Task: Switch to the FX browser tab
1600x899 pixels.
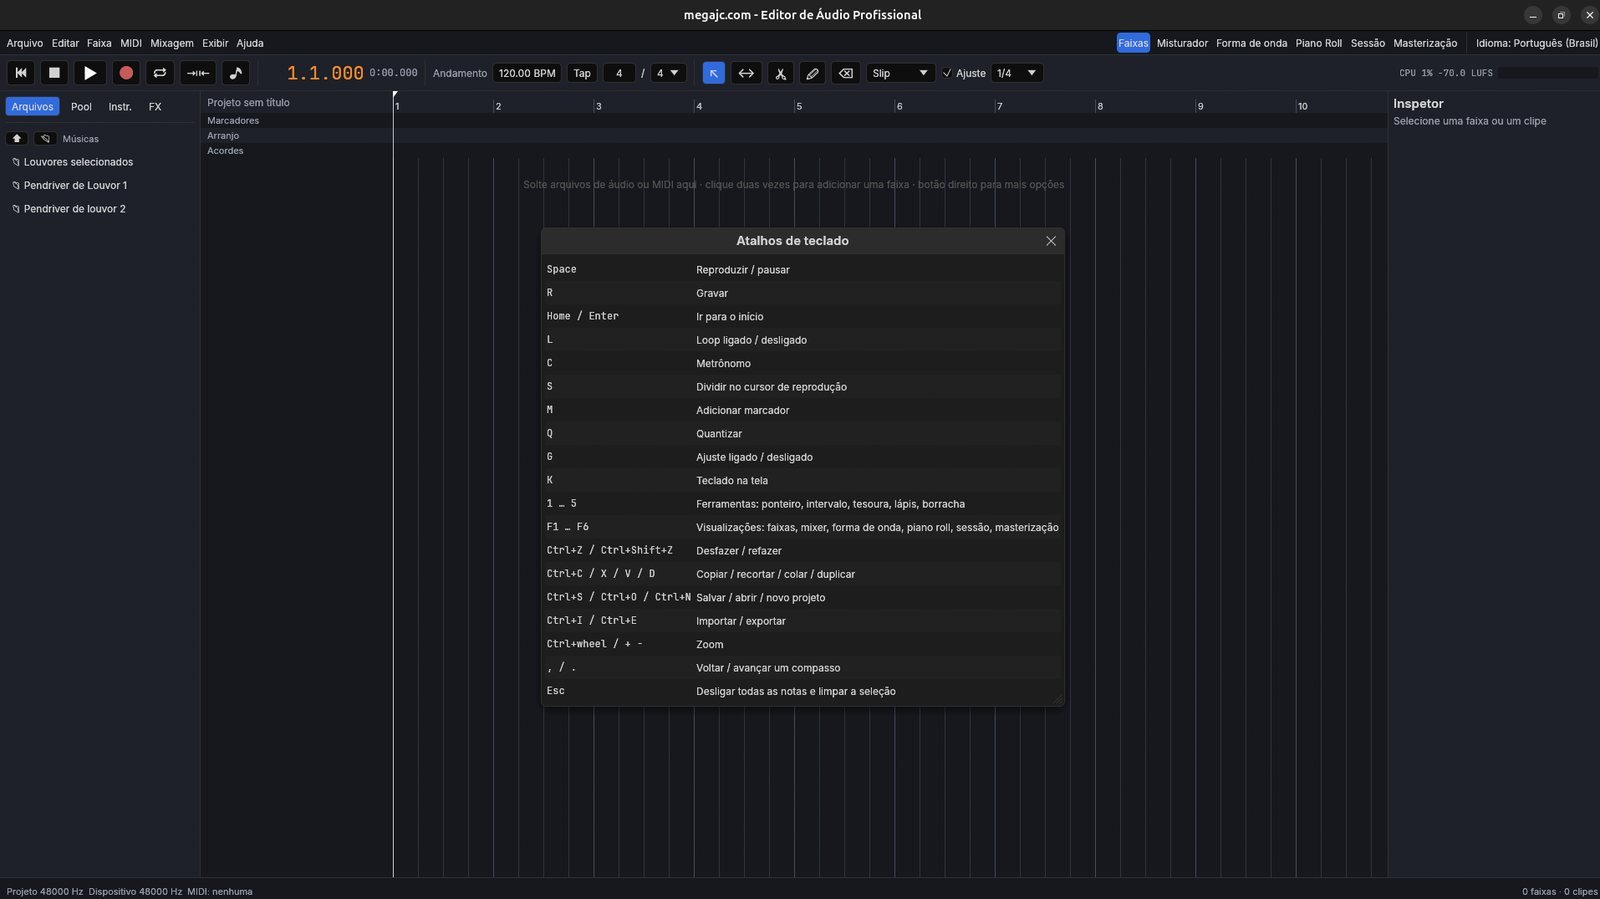Action: coord(155,107)
